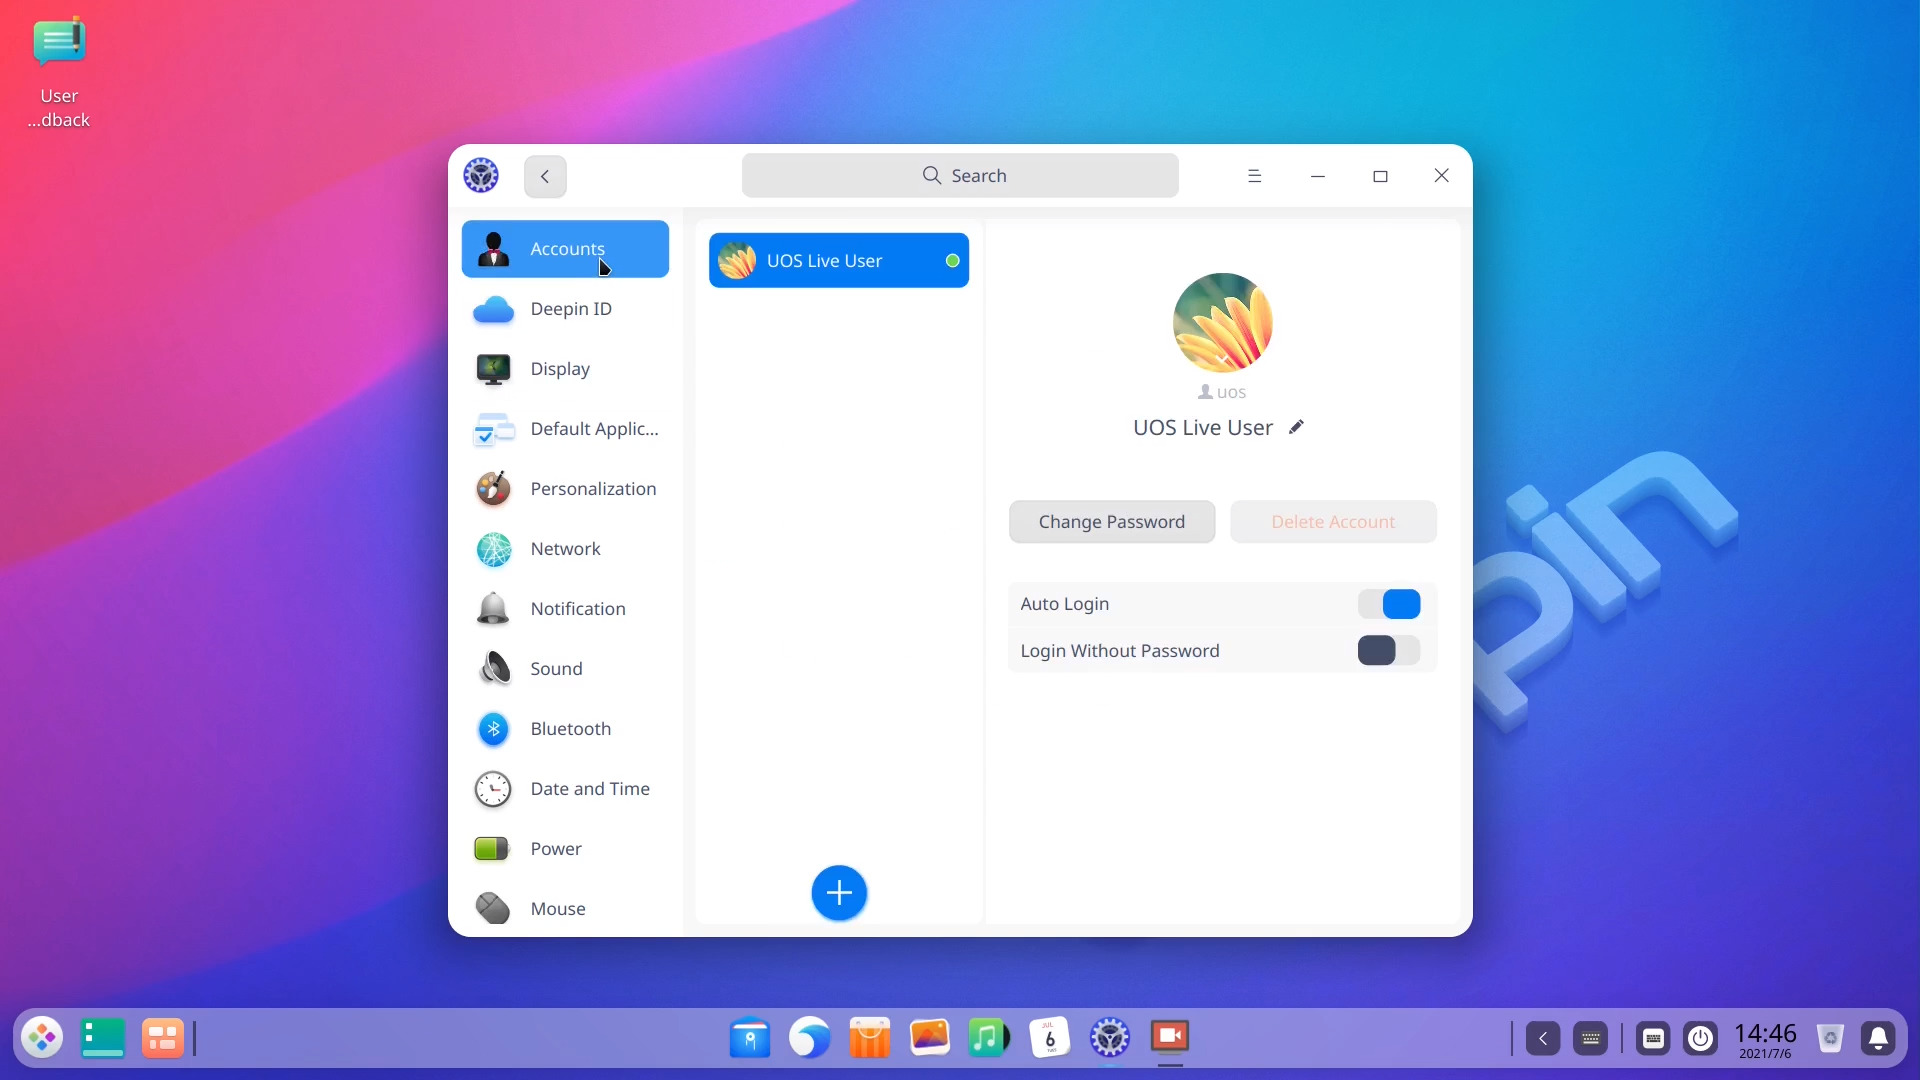Click the Change Password button
The width and height of the screenshot is (1920, 1080).
tap(1111, 522)
